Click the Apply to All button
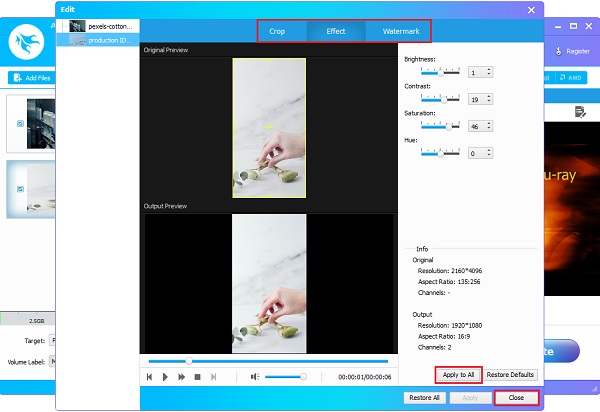 coord(458,375)
